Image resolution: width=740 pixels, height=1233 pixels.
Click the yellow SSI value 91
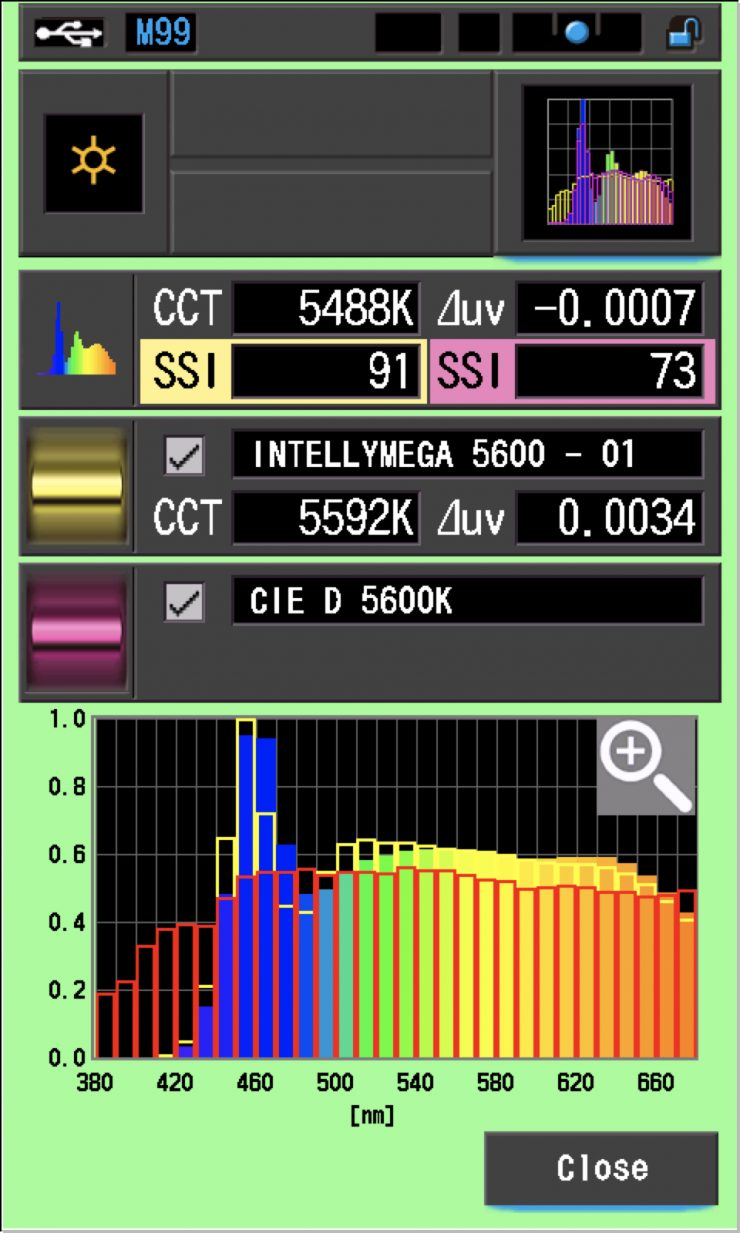point(326,372)
